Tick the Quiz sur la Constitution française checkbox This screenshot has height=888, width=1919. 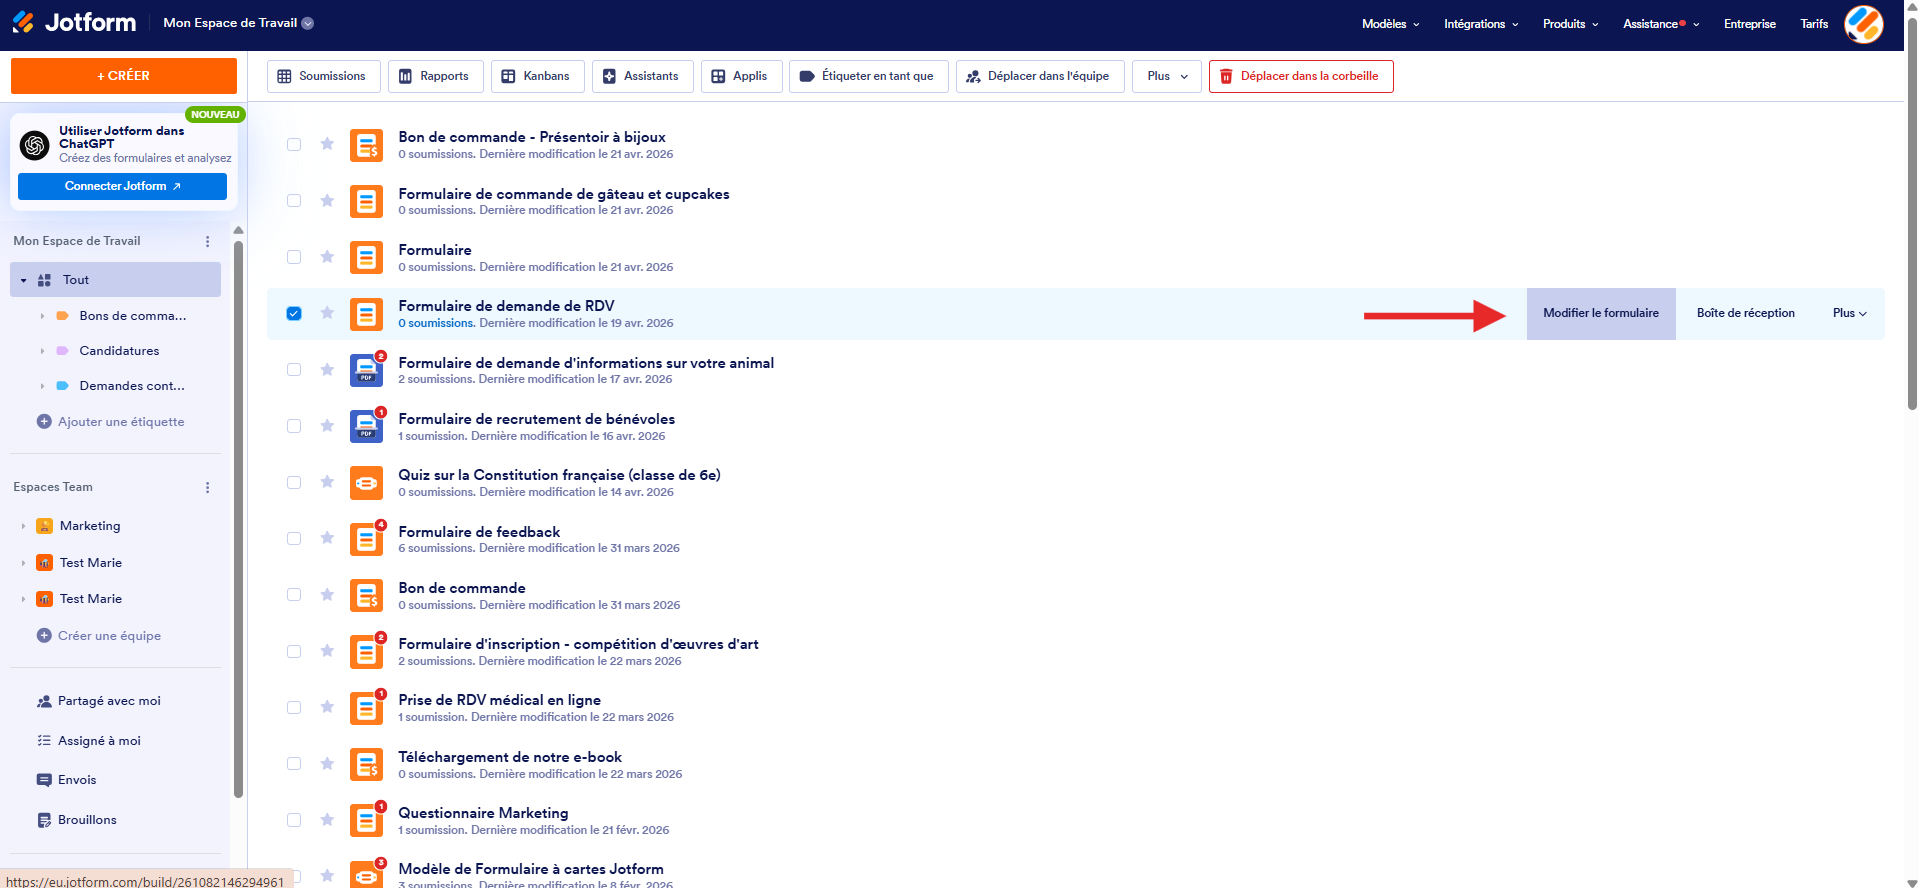tap(294, 482)
